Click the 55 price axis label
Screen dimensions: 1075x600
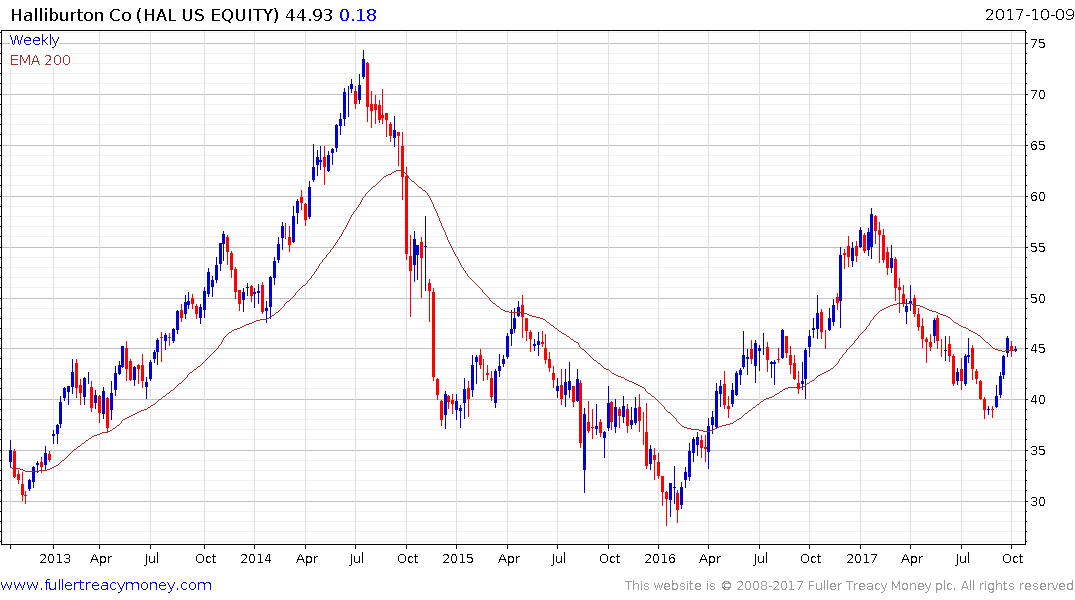[x=1037, y=248]
